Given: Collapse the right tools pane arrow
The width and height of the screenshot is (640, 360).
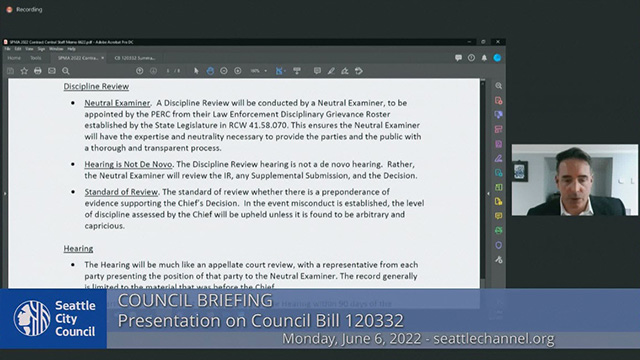Looking at the screenshot, I should click(x=488, y=193).
